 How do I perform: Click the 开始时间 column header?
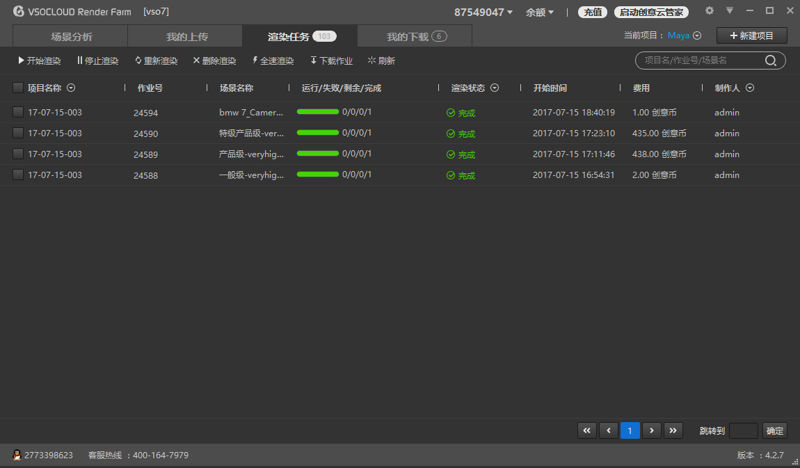550,88
